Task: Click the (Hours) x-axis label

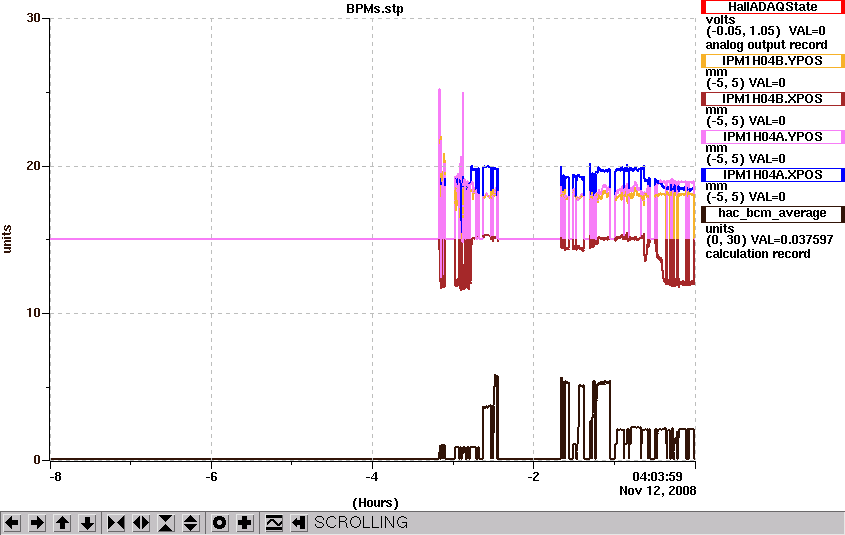Action: 375,503
